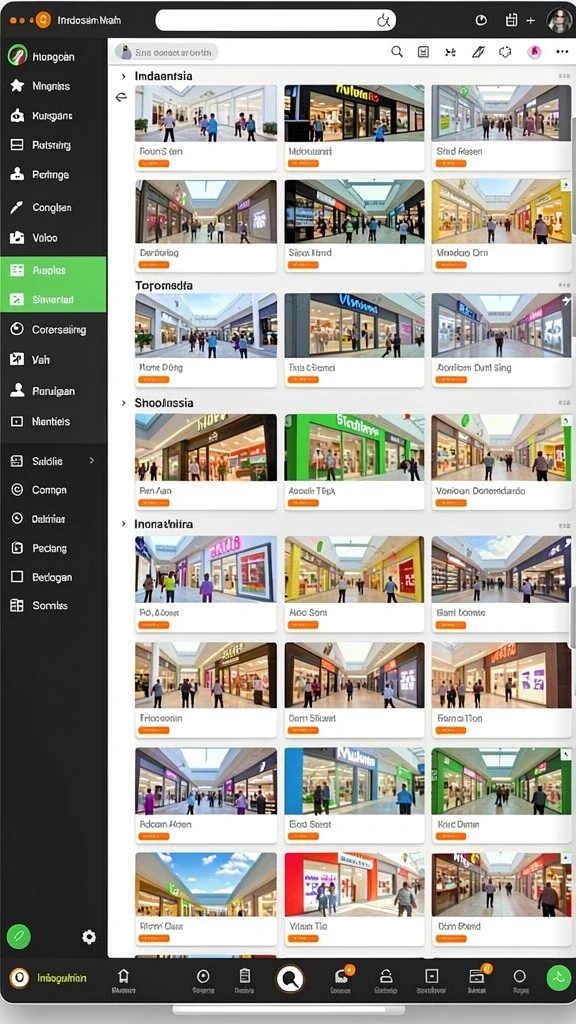The height and width of the screenshot is (1024, 576).
Task: Click the orange button under Dentodog
Action: pyautogui.click(x=154, y=264)
